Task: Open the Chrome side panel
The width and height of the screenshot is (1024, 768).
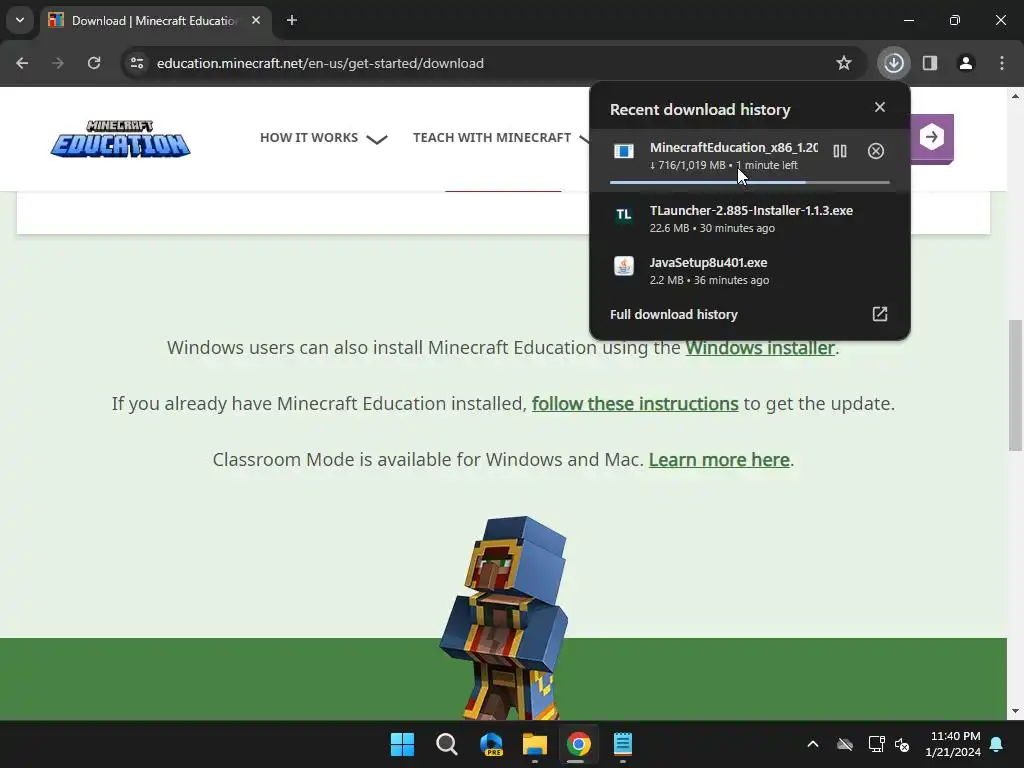Action: click(x=929, y=63)
